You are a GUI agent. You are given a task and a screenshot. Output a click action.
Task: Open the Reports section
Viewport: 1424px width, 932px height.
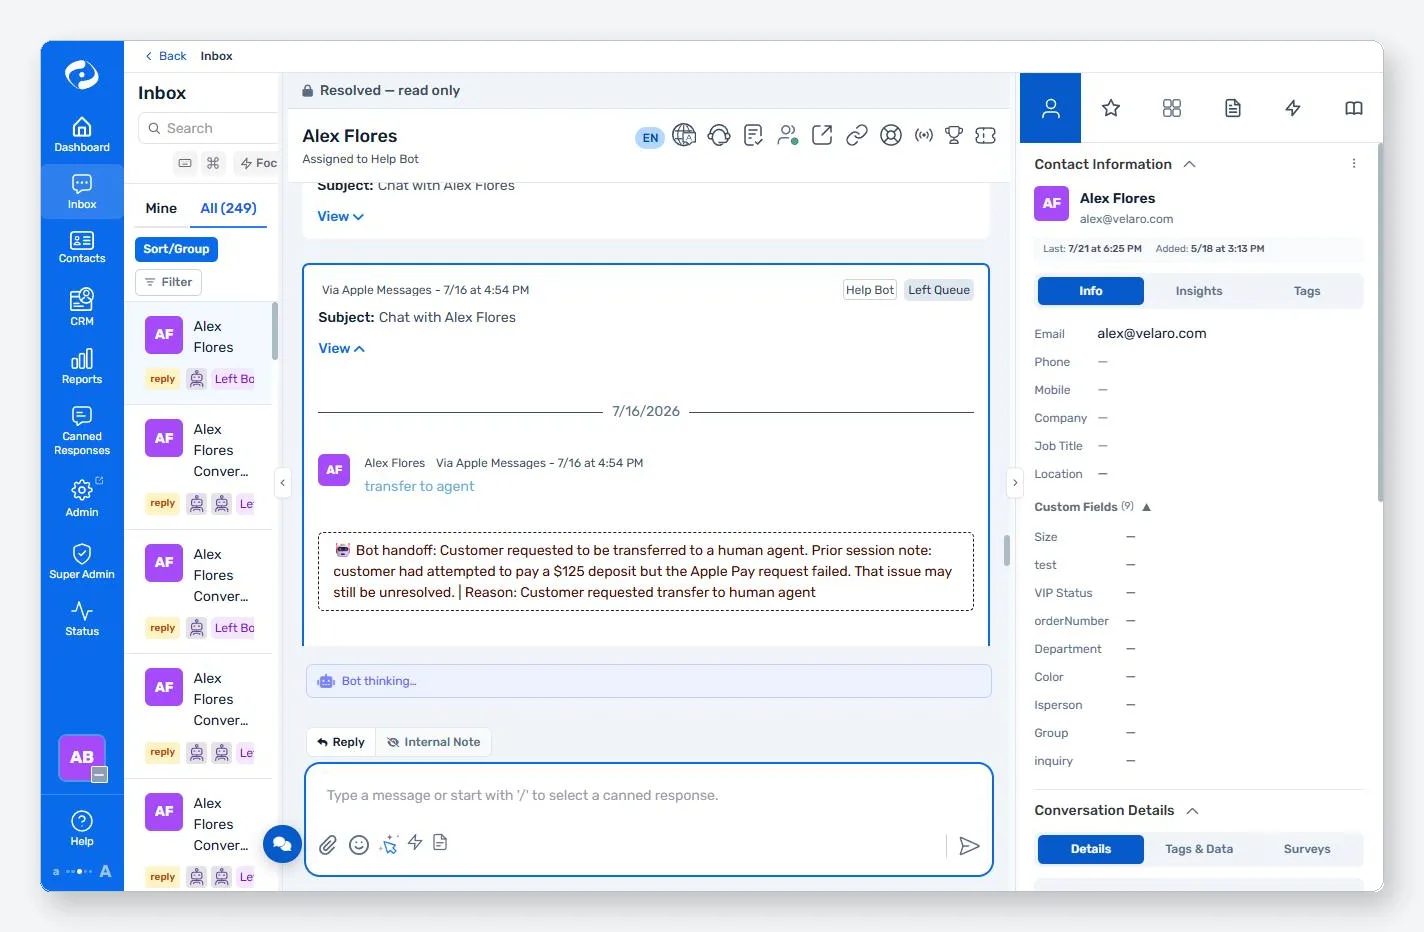coord(82,367)
